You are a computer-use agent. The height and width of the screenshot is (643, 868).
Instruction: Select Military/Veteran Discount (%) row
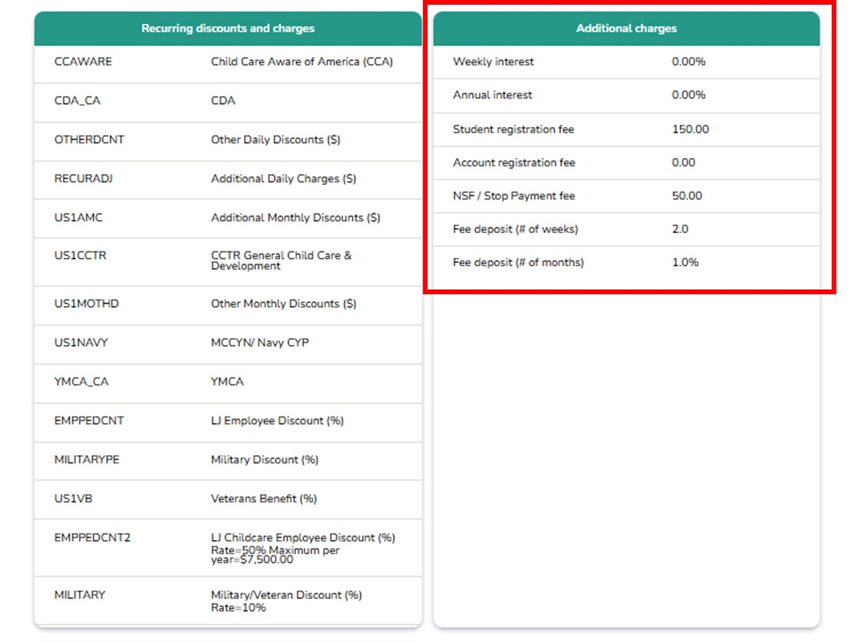pyautogui.click(x=228, y=601)
